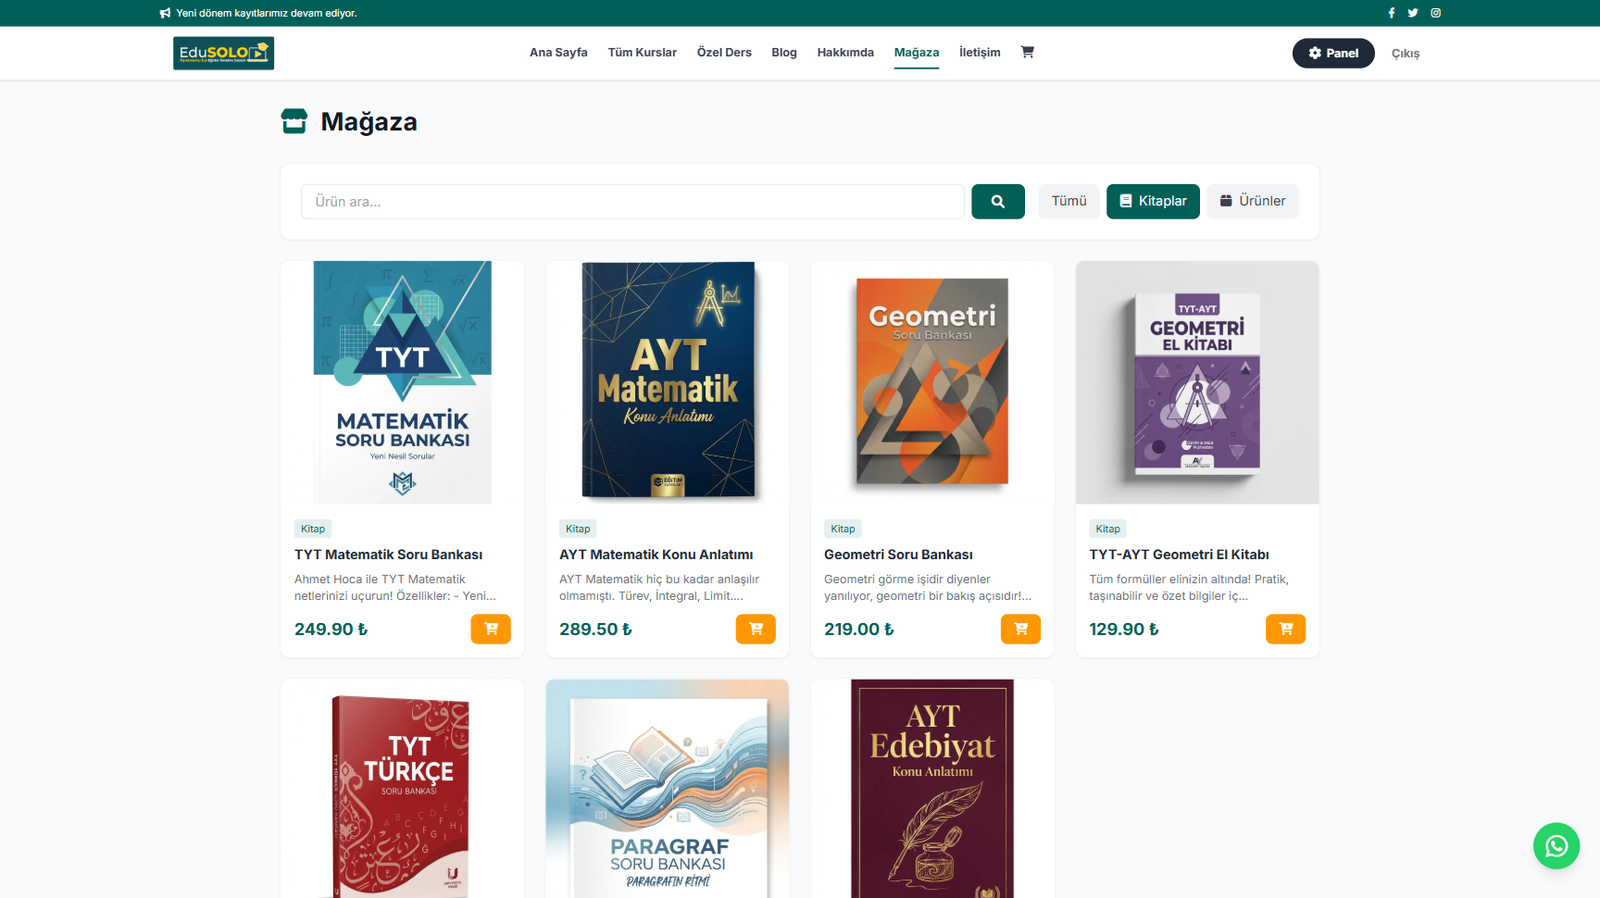Image resolution: width=1600 pixels, height=898 pixels.
Task: Open the Panel button
Action: click(1333, 53)
